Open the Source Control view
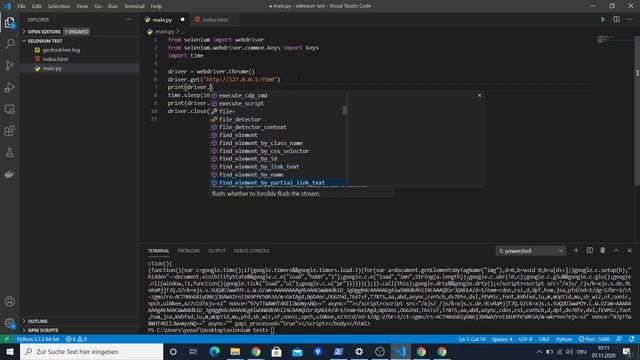Image resolution: width=640 pixels, height=360 pixels. point(9,65)
